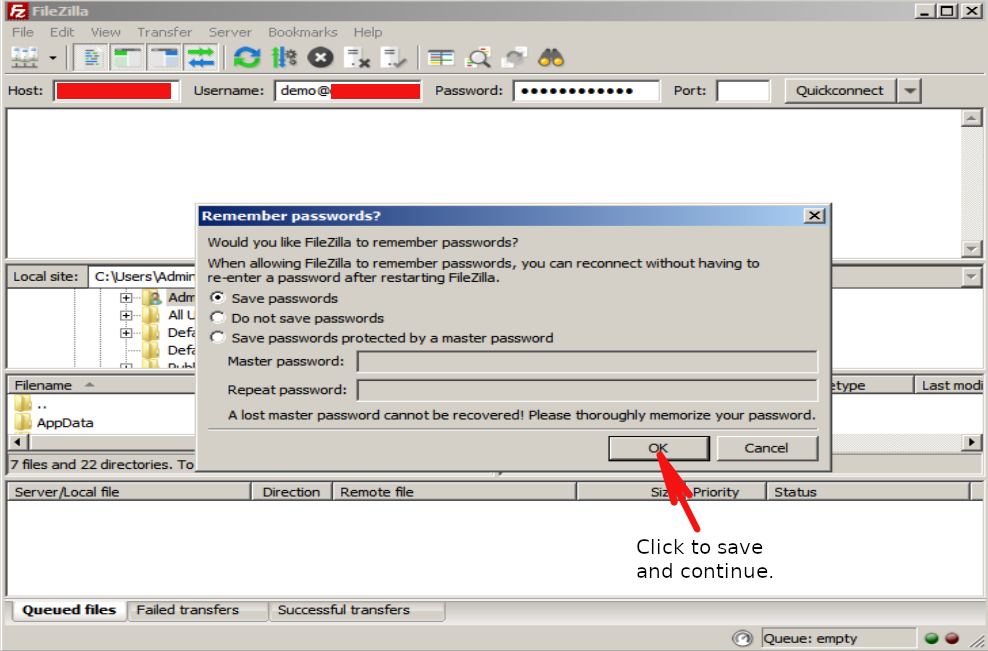988x651 pixels.
Task: Click the red activity indicator in status bar
Action: (x=952, y=638)
